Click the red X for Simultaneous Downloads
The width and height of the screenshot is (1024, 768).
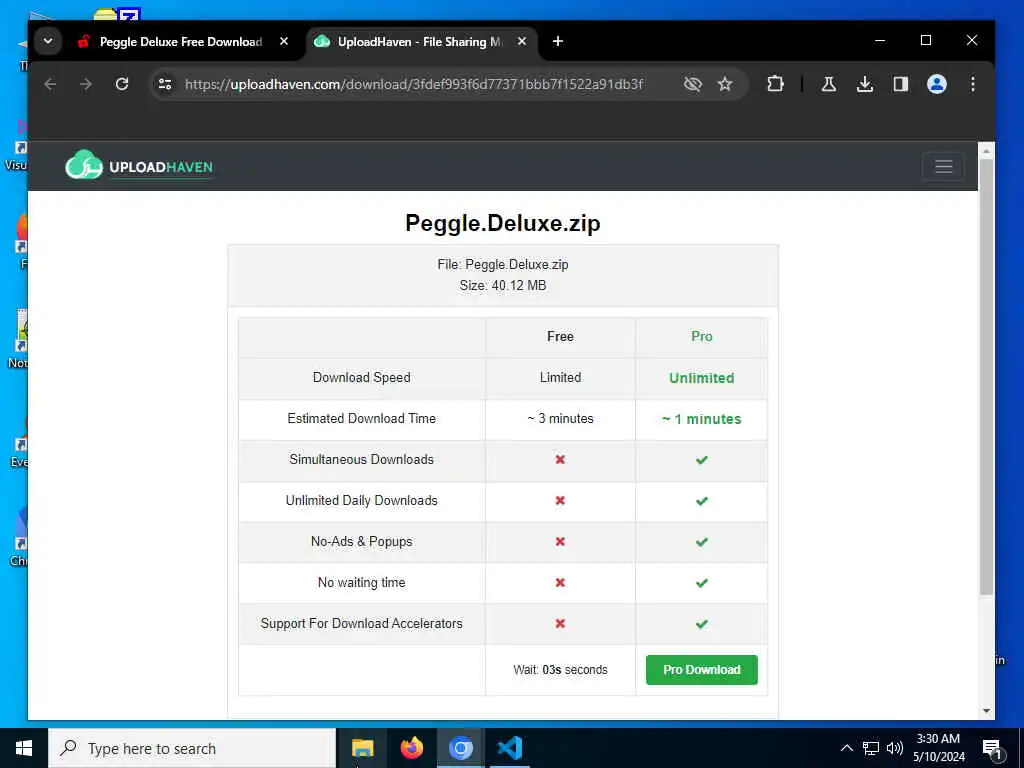pos(560,459)
